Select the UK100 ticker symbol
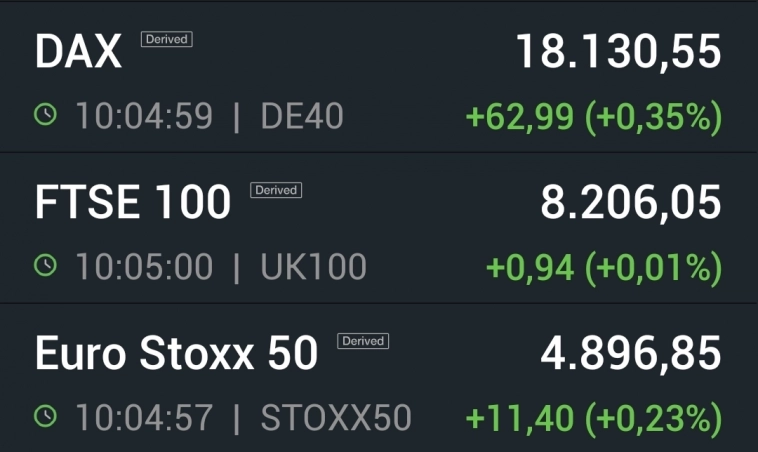Image resolution: width=758 pixels, height=452 pixels. point(313,268)
